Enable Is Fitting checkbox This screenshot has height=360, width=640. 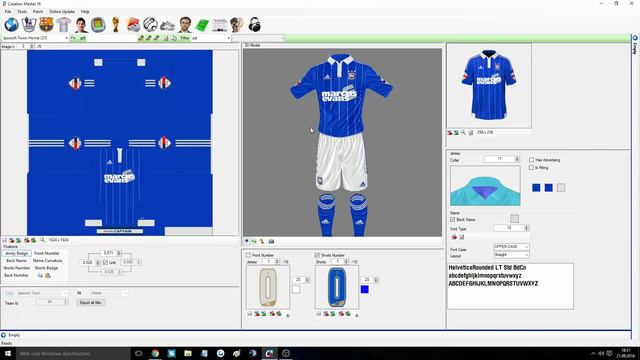click(x=531, y=167)
